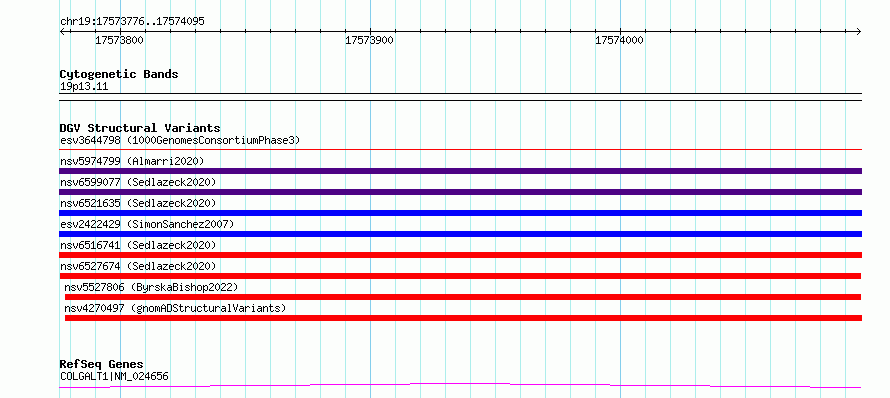Click the DGV Structural Variants track title
The image size is (890, 398).
click(140, 128)
